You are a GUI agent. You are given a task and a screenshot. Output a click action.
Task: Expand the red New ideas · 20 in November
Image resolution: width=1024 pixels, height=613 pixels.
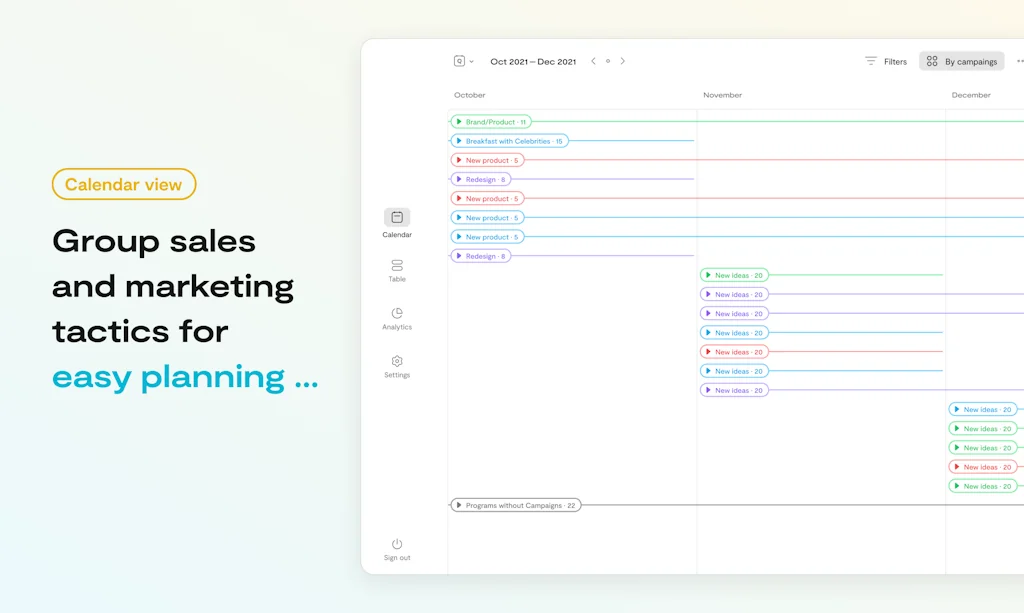[x=734, y=351]
